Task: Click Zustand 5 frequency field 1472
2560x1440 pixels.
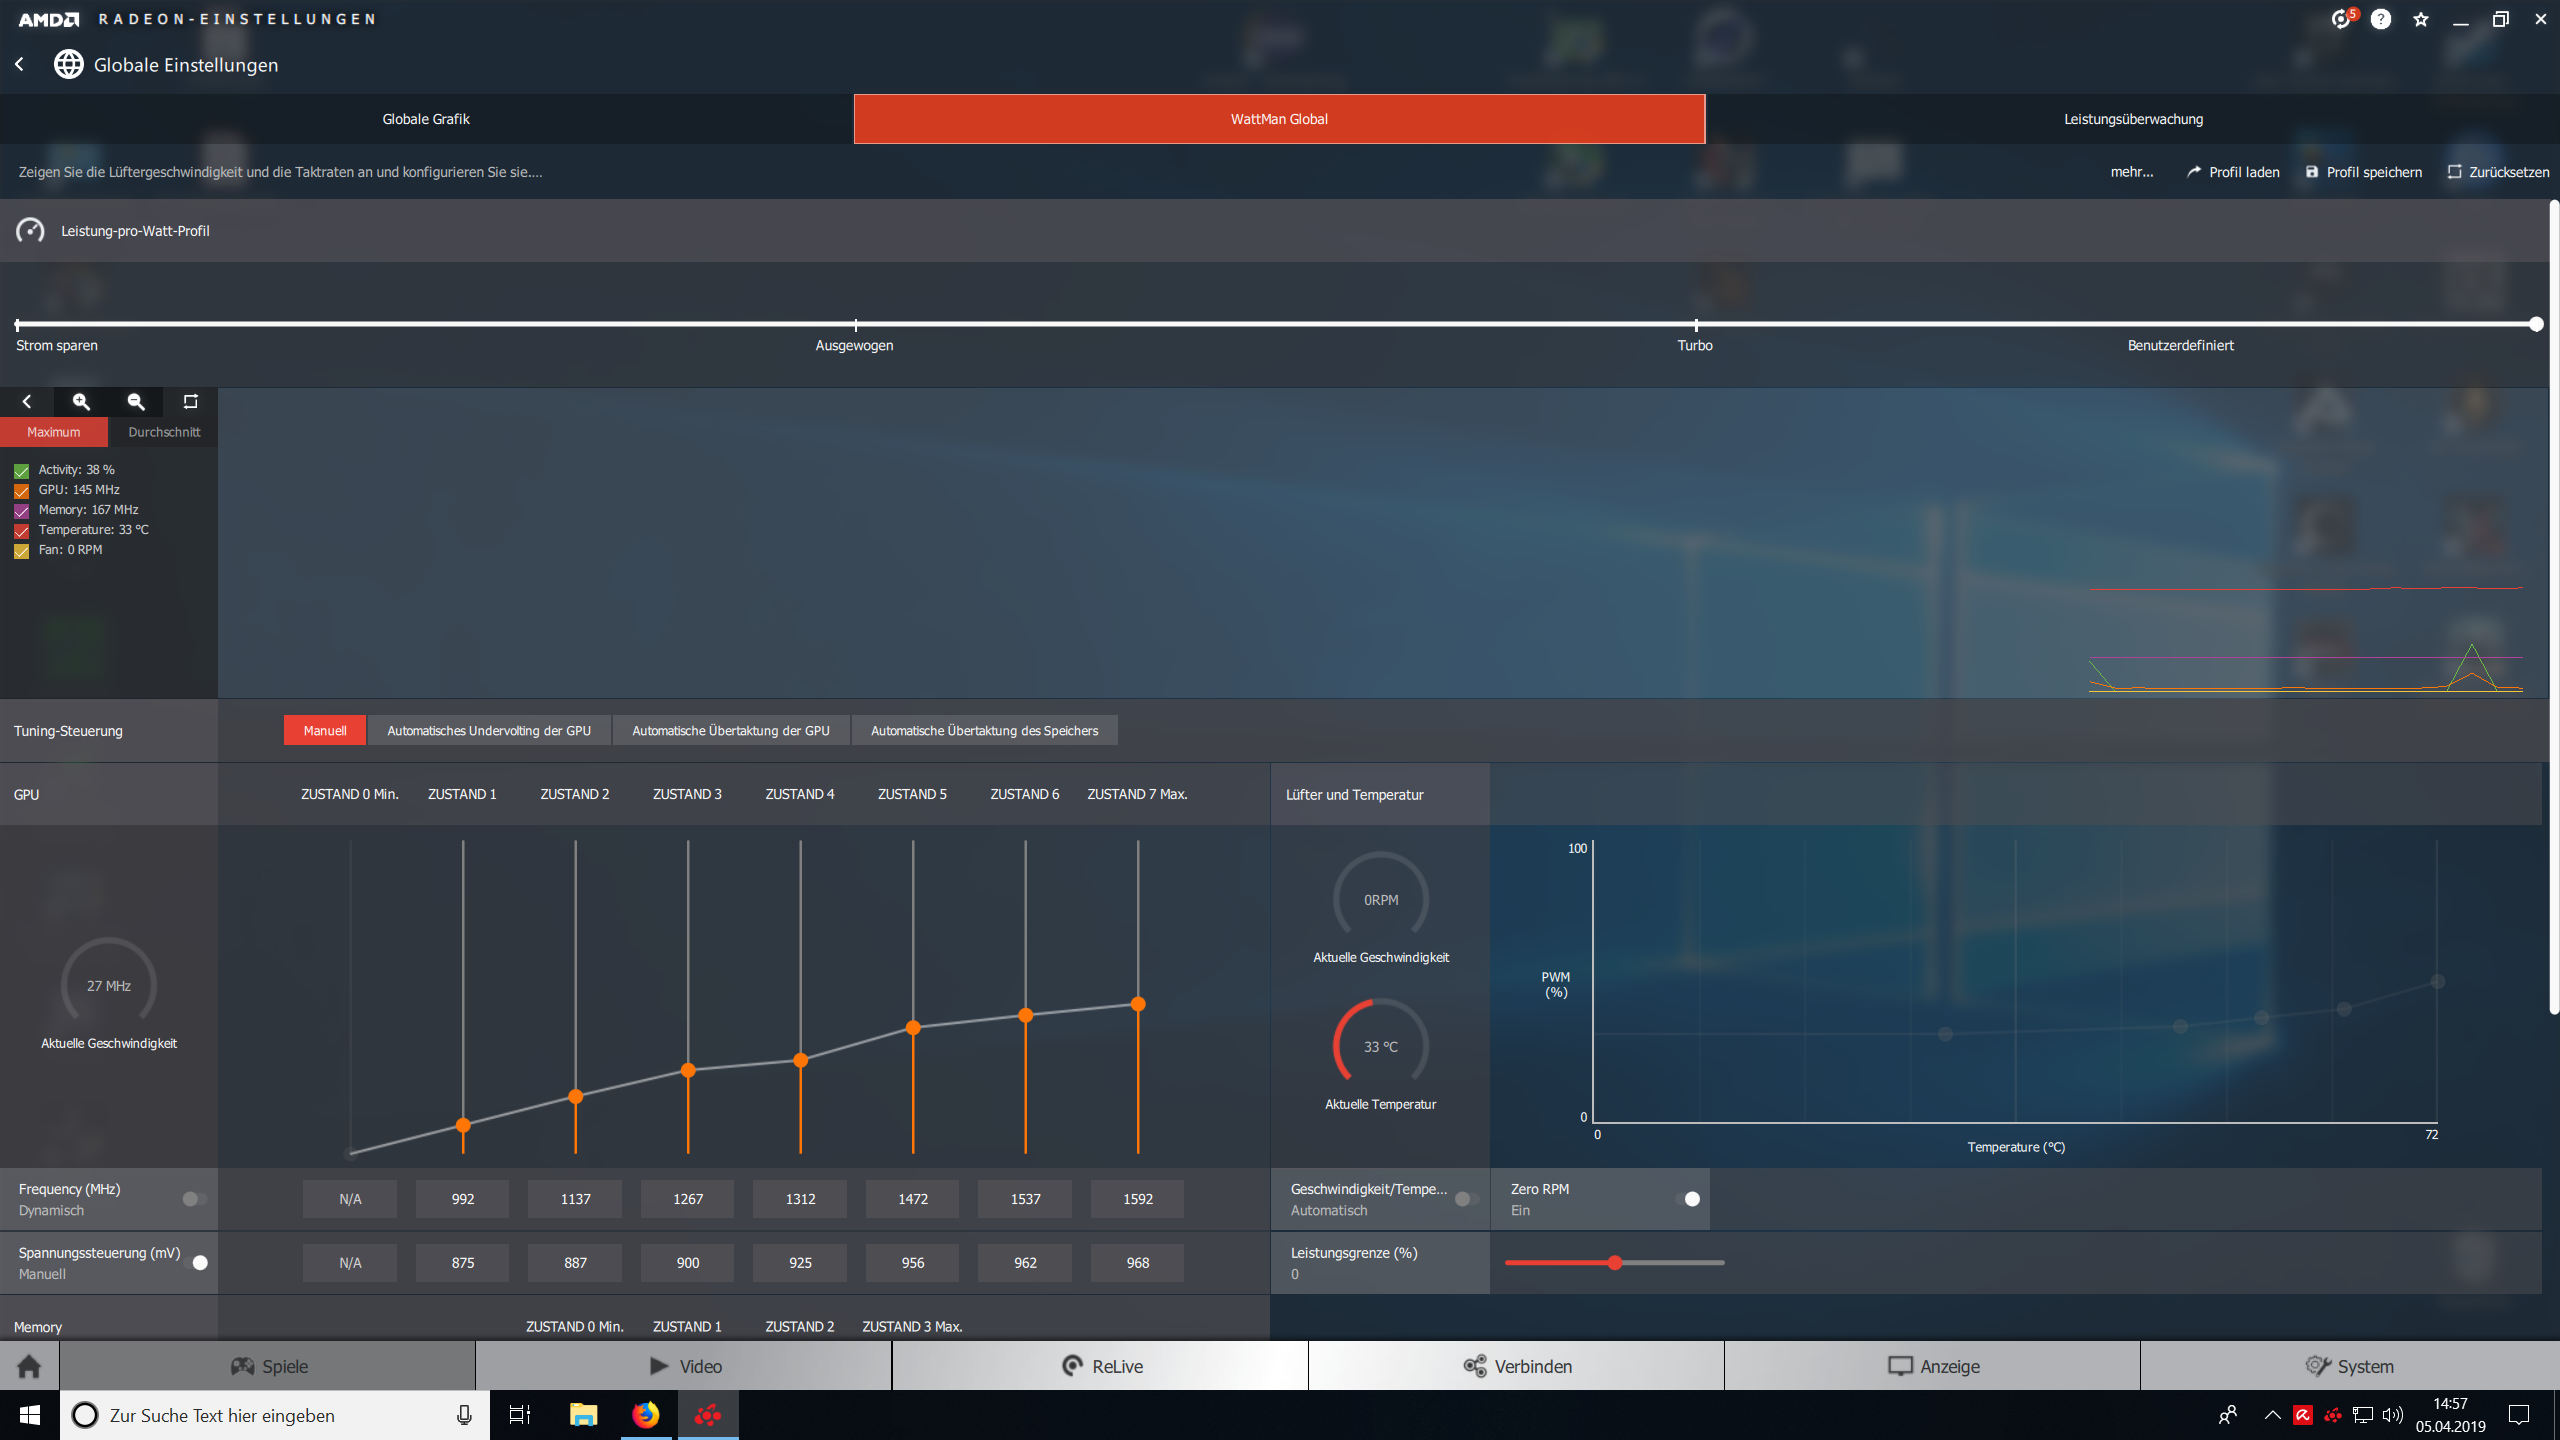Action: 913,1199
